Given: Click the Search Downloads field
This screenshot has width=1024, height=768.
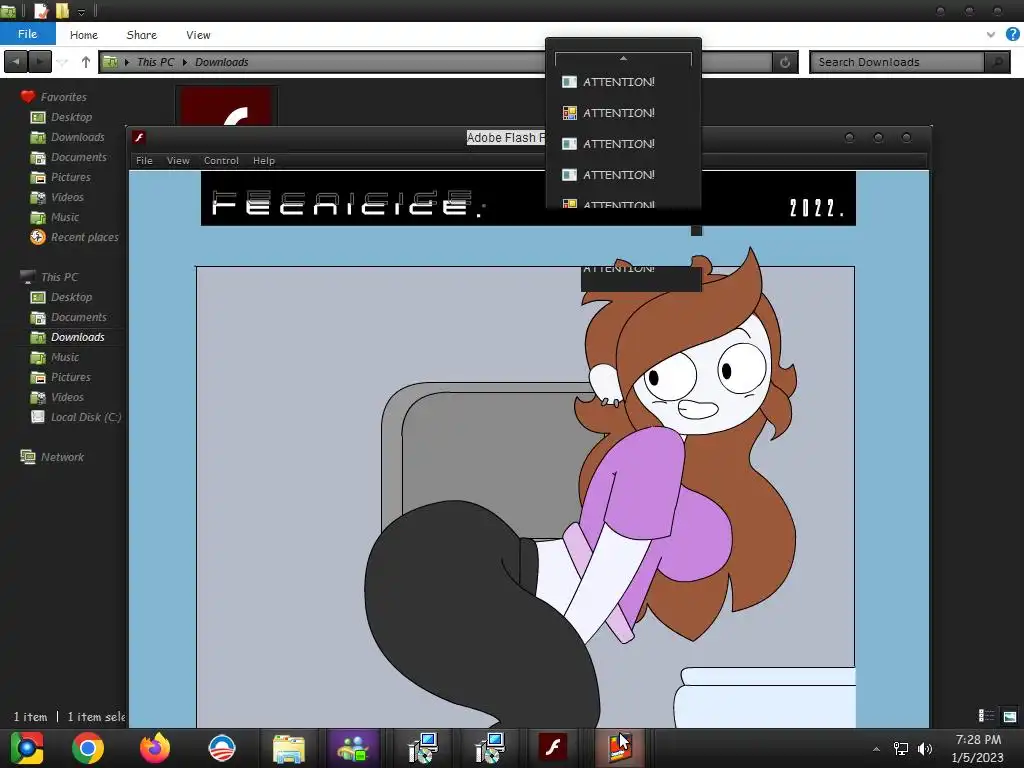Looking at the screenshot, I should tap(897, 62).
